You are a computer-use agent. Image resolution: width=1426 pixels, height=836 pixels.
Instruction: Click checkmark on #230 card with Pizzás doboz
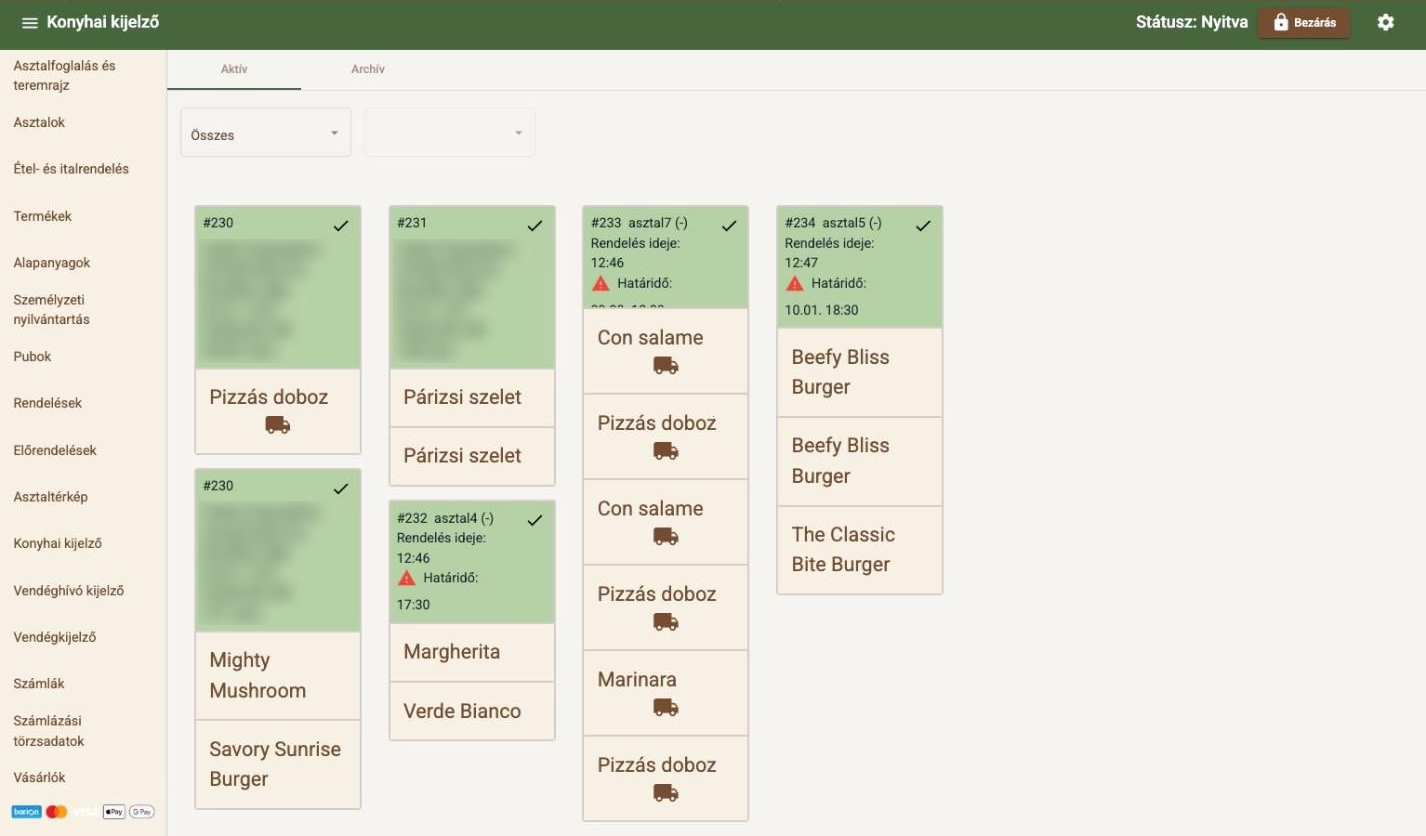tap(341, 226)
